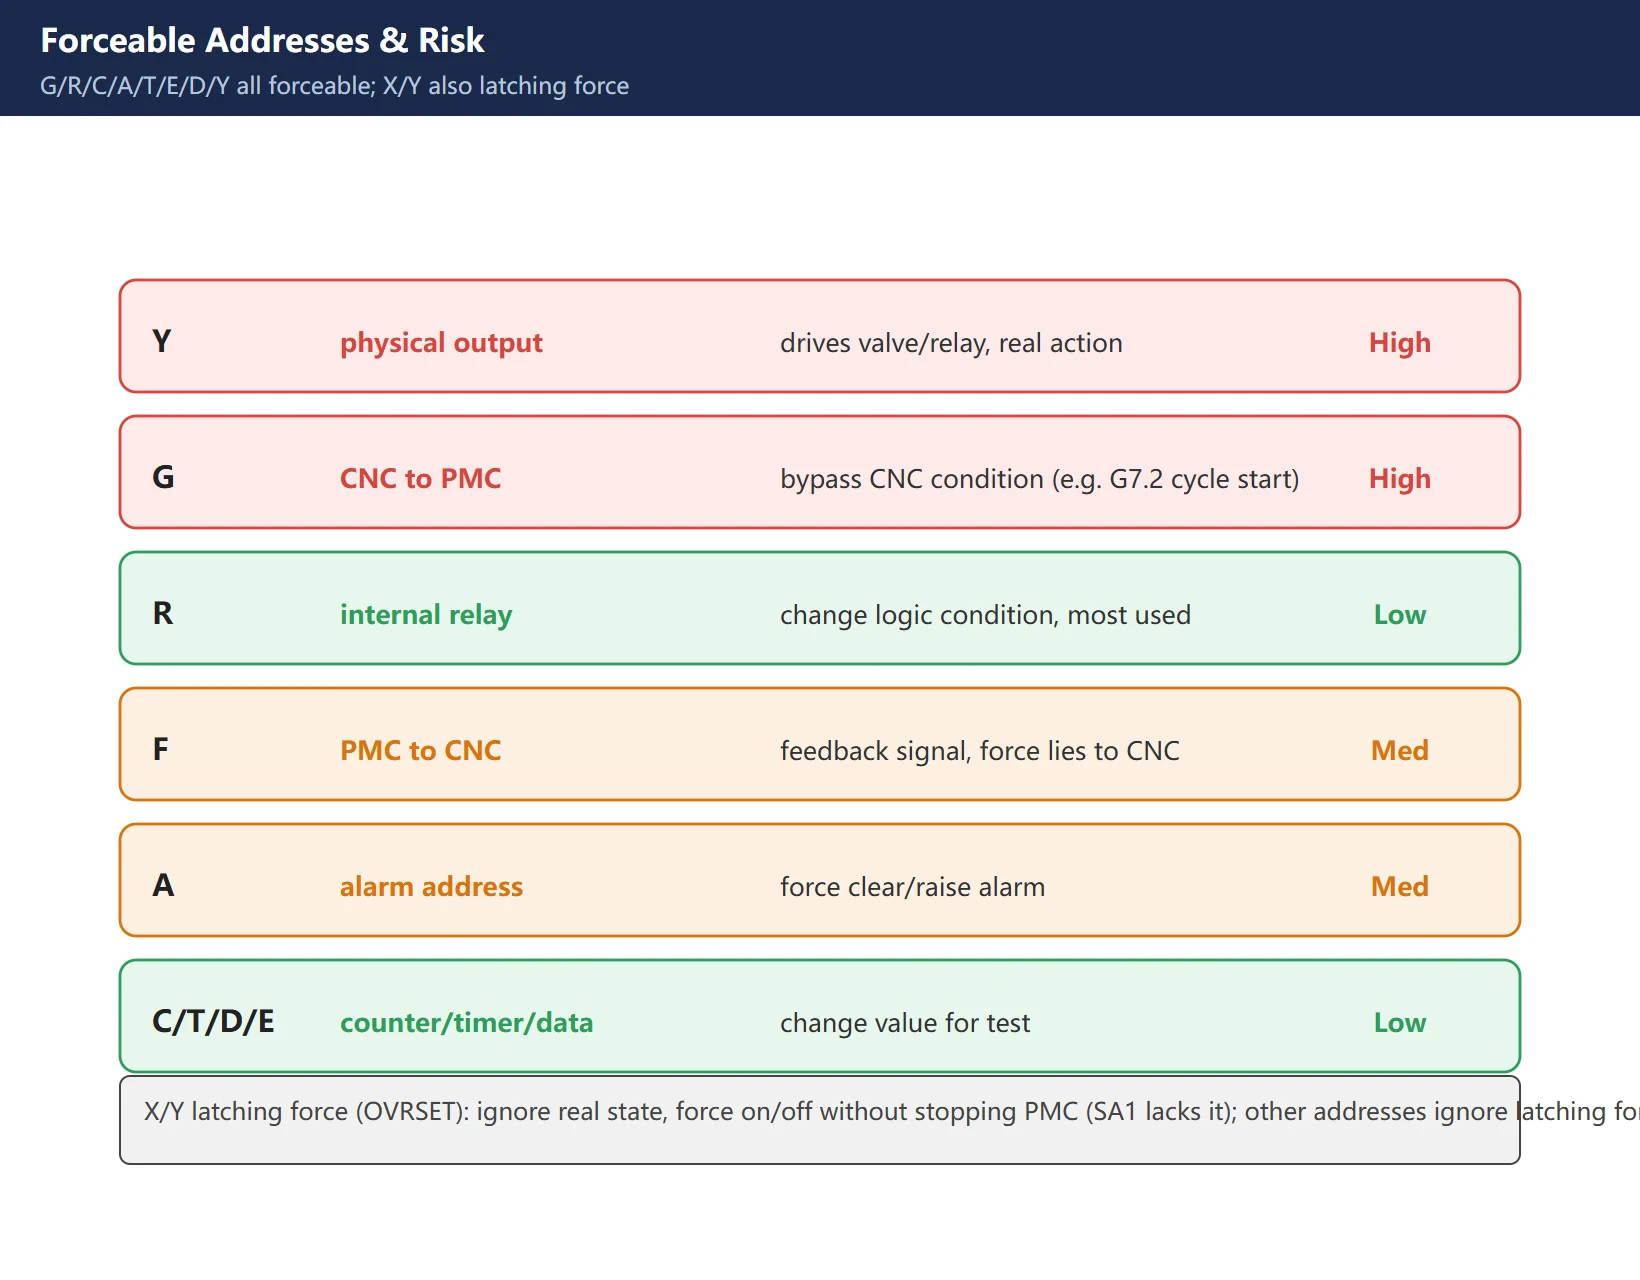Click the 'PMC to CNC' label
Screen dimensions: 1640x1280
(420, 750)
